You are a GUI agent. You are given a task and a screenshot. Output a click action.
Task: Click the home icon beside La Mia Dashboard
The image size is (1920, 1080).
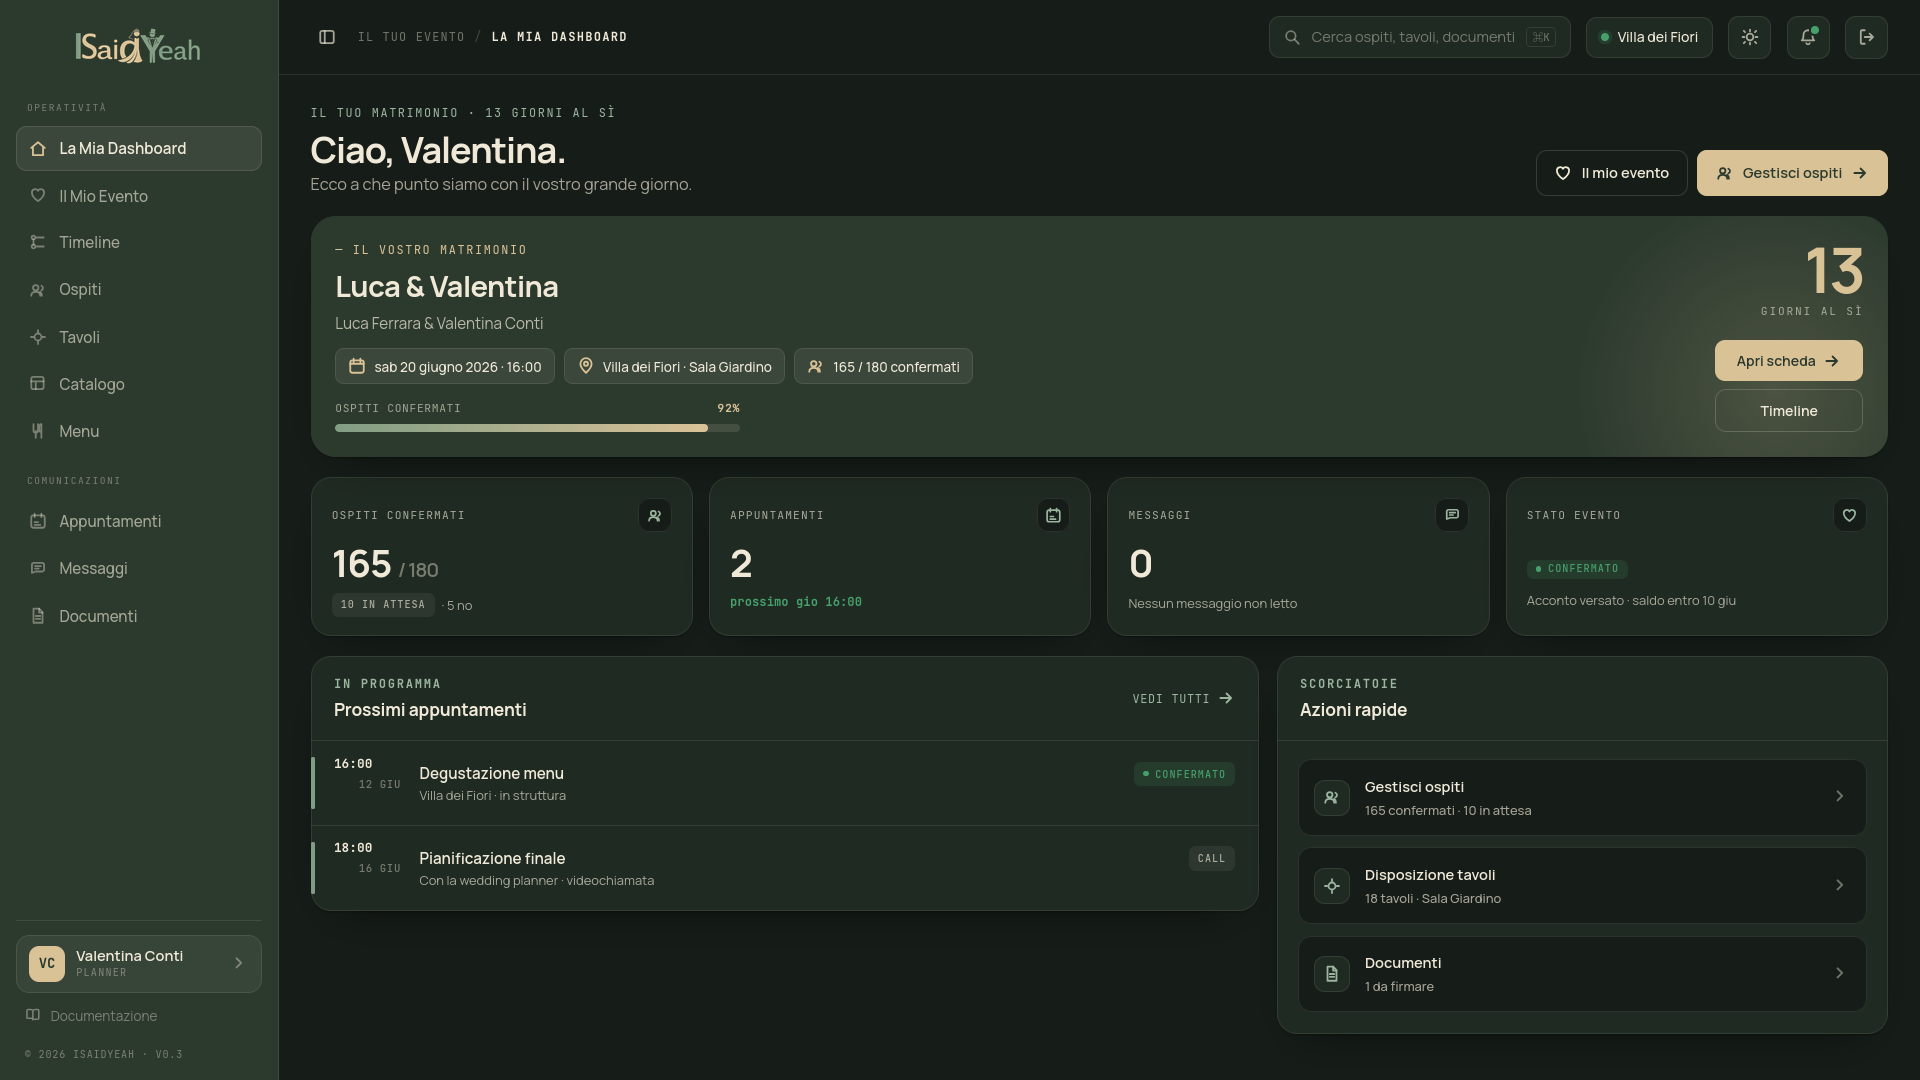pyautogui.click(x=38, y=149)
